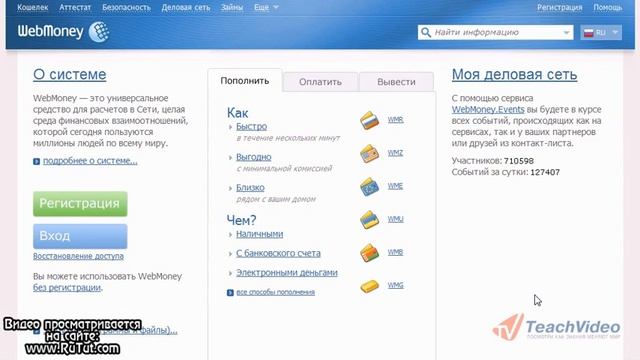Open the 'Без регистрации' link
Viewport: 640px width, 360px height.
67,287
